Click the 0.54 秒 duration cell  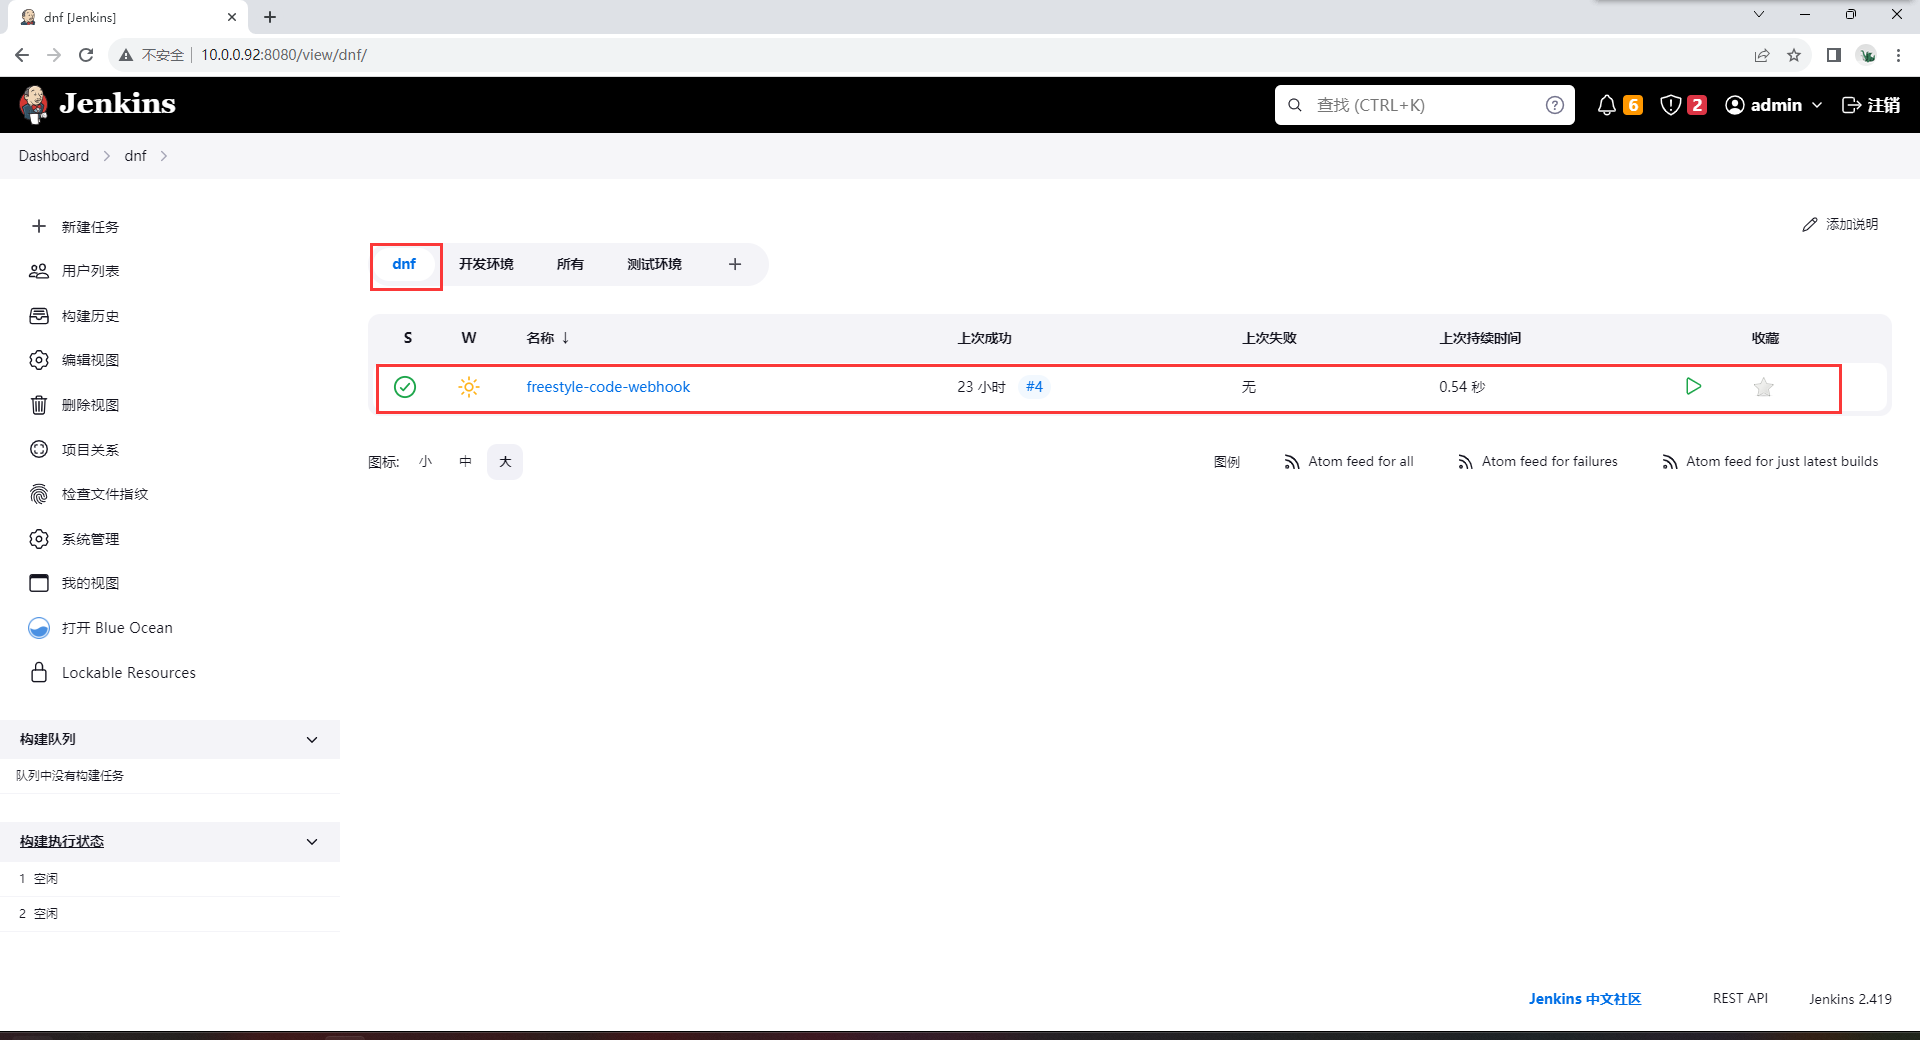1462,387
